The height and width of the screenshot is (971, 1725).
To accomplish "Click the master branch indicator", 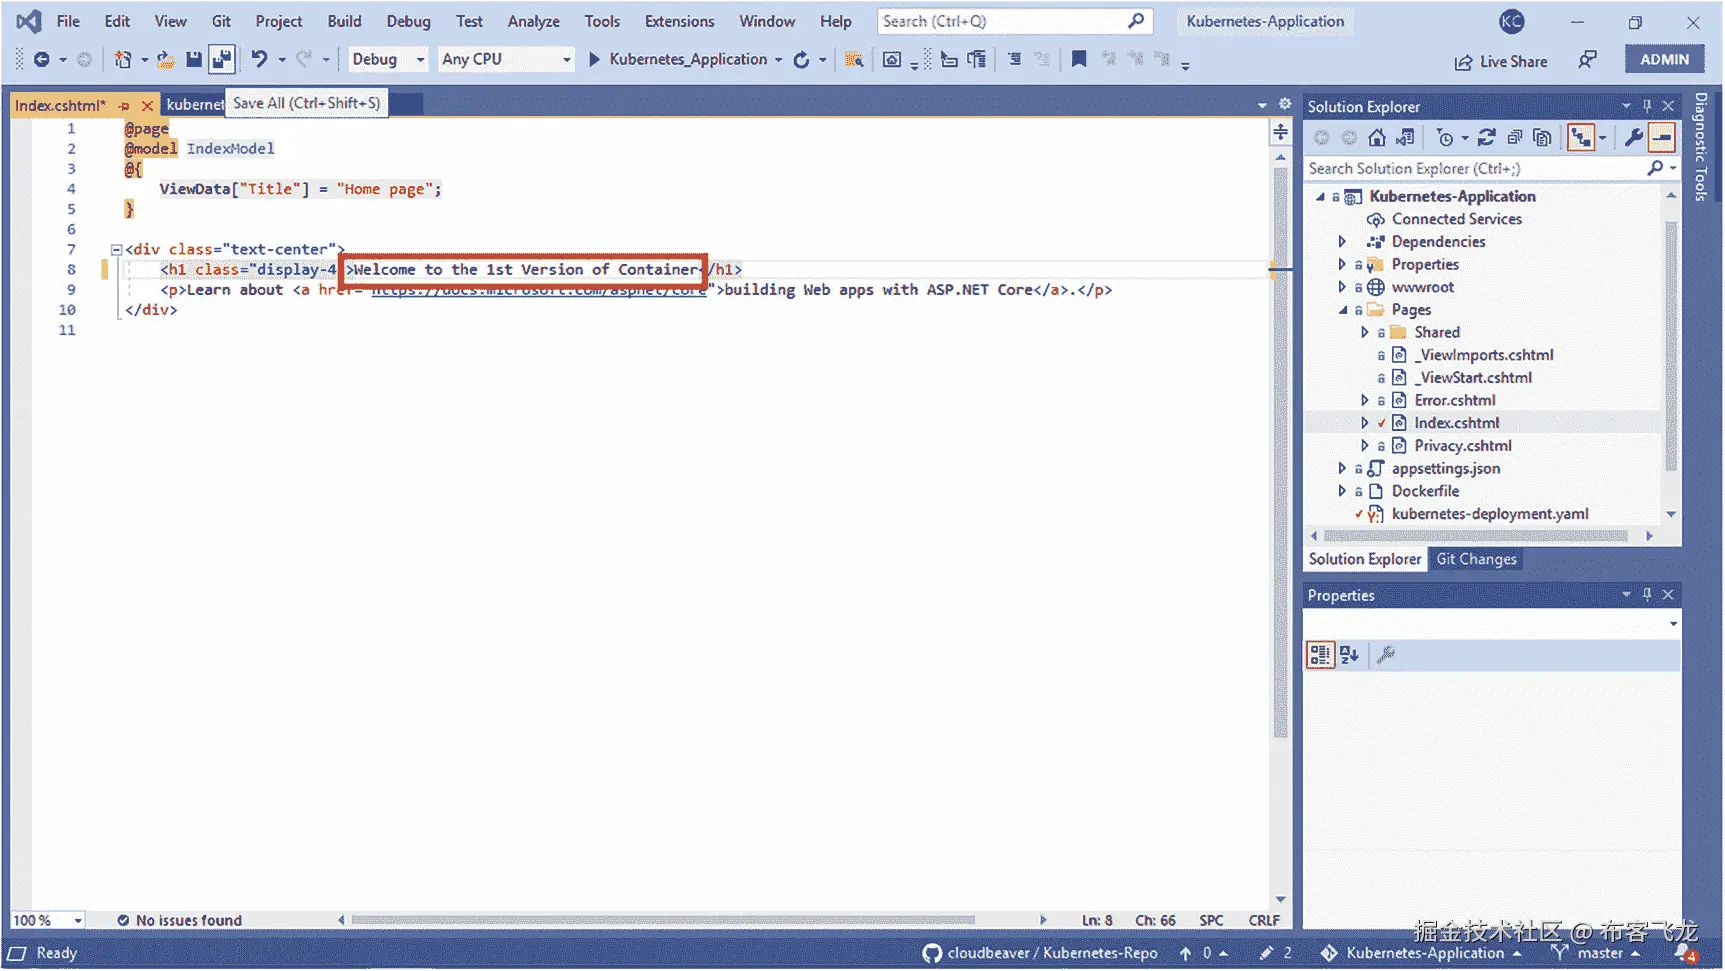I will (1594, 954).
